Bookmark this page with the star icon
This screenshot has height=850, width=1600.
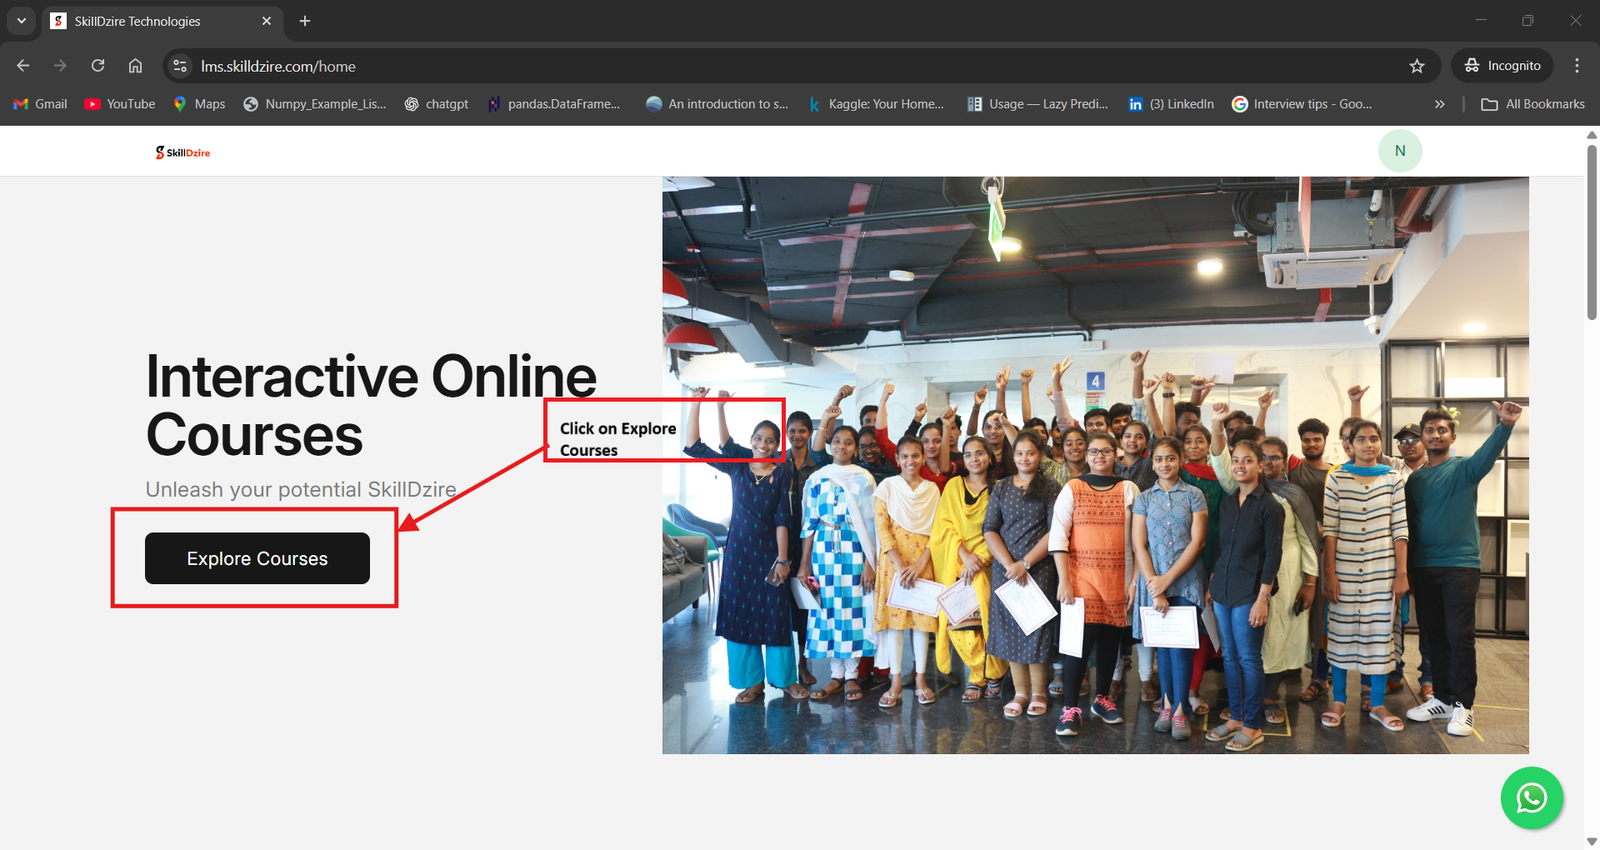pyautogui.click(x=1417, y=66)
